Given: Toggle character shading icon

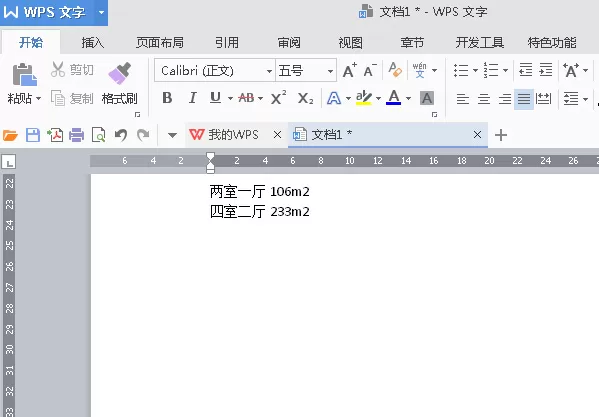Looking at the screenshot, I should tap(427, 98).
